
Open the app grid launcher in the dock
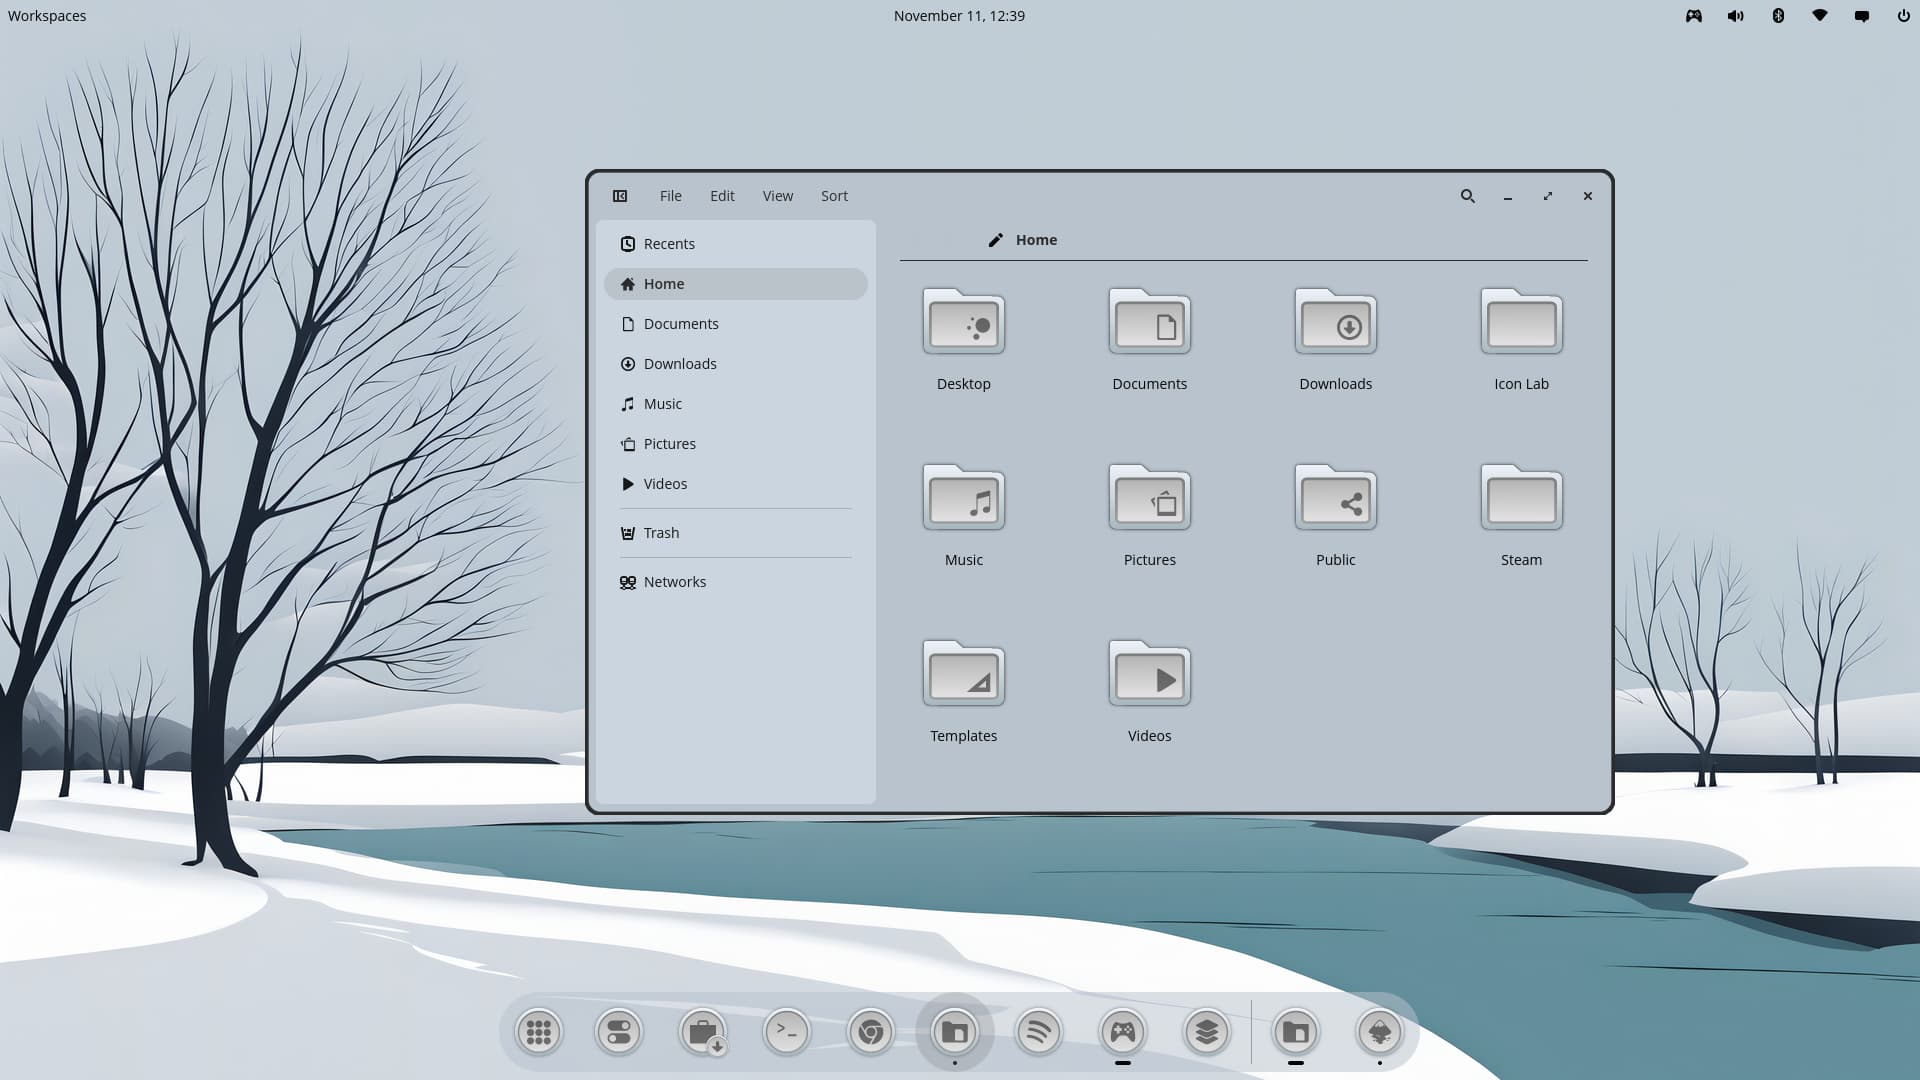click(538, 1031)
